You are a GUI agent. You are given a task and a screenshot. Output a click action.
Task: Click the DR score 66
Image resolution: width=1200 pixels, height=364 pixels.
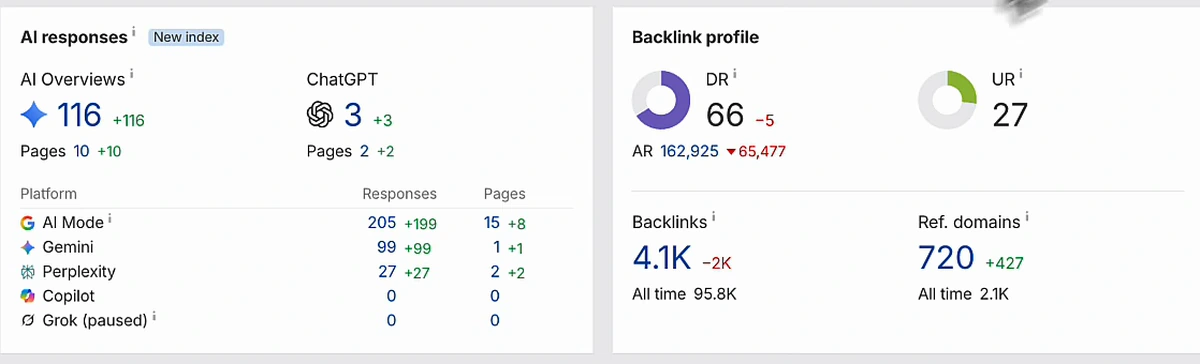point(725,116)
